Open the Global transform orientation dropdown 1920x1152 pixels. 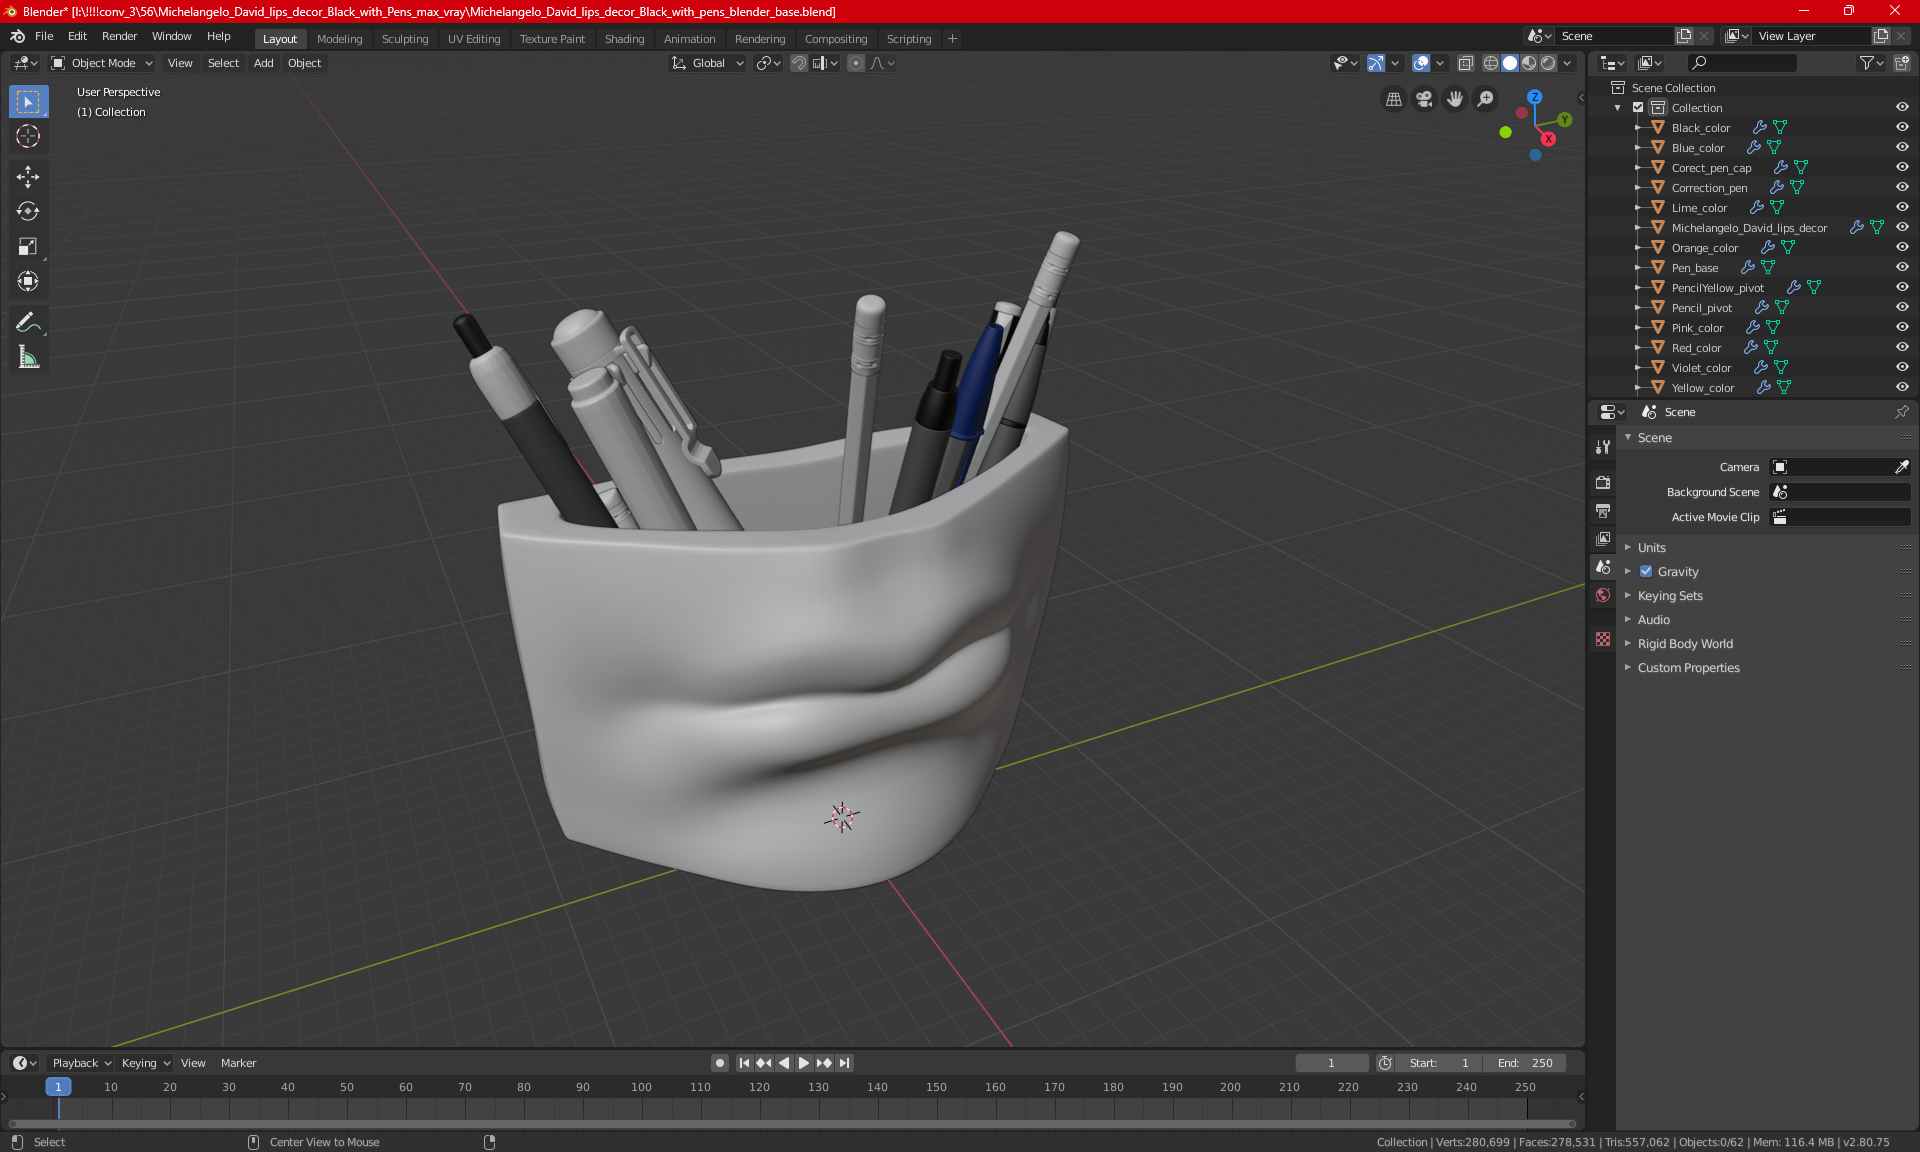point(707,63)
